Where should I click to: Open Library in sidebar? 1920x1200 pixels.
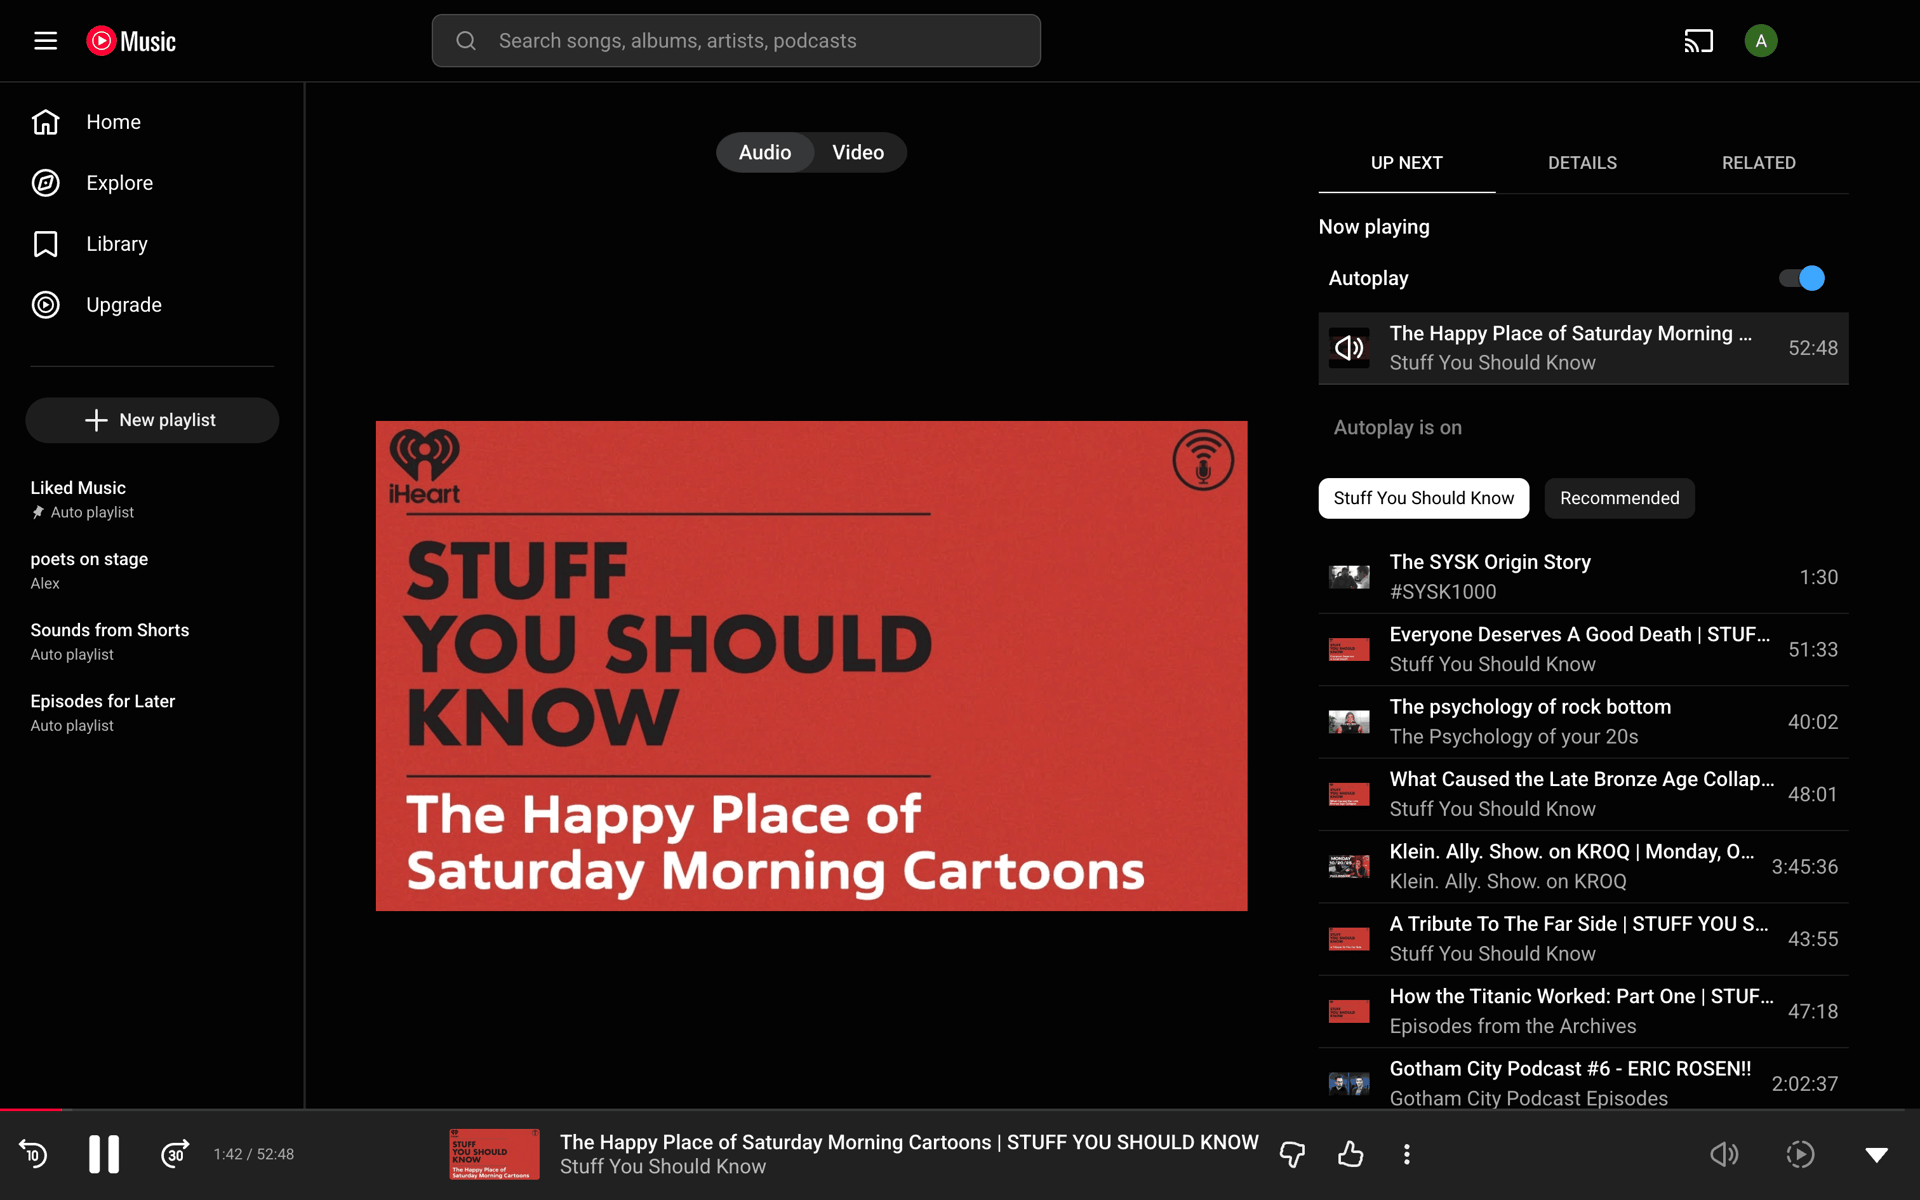point(152,244)
